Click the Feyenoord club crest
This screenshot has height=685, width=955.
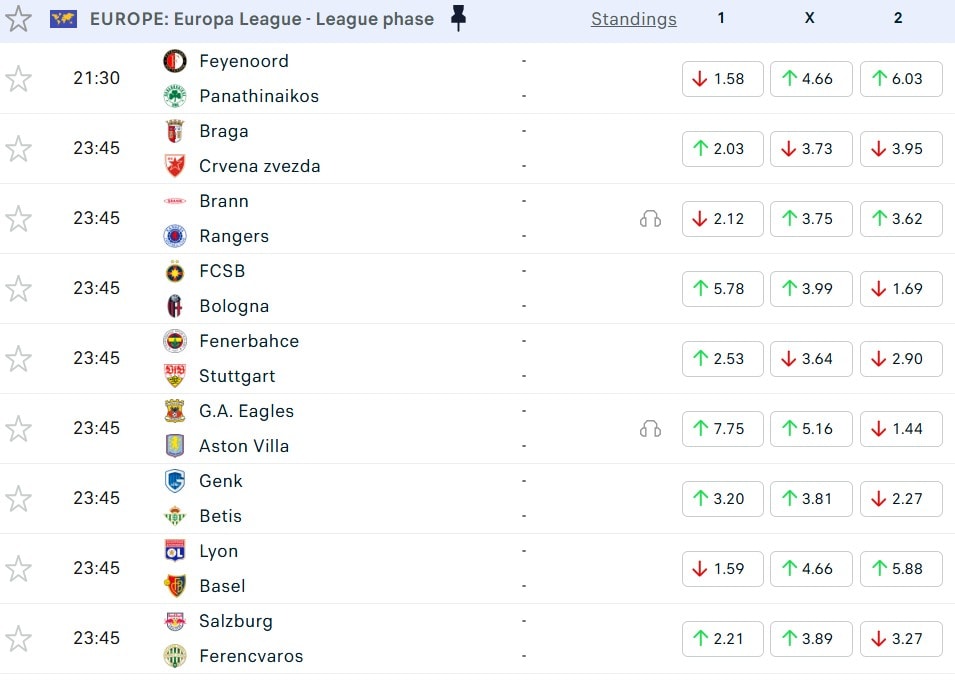(175, 61)
